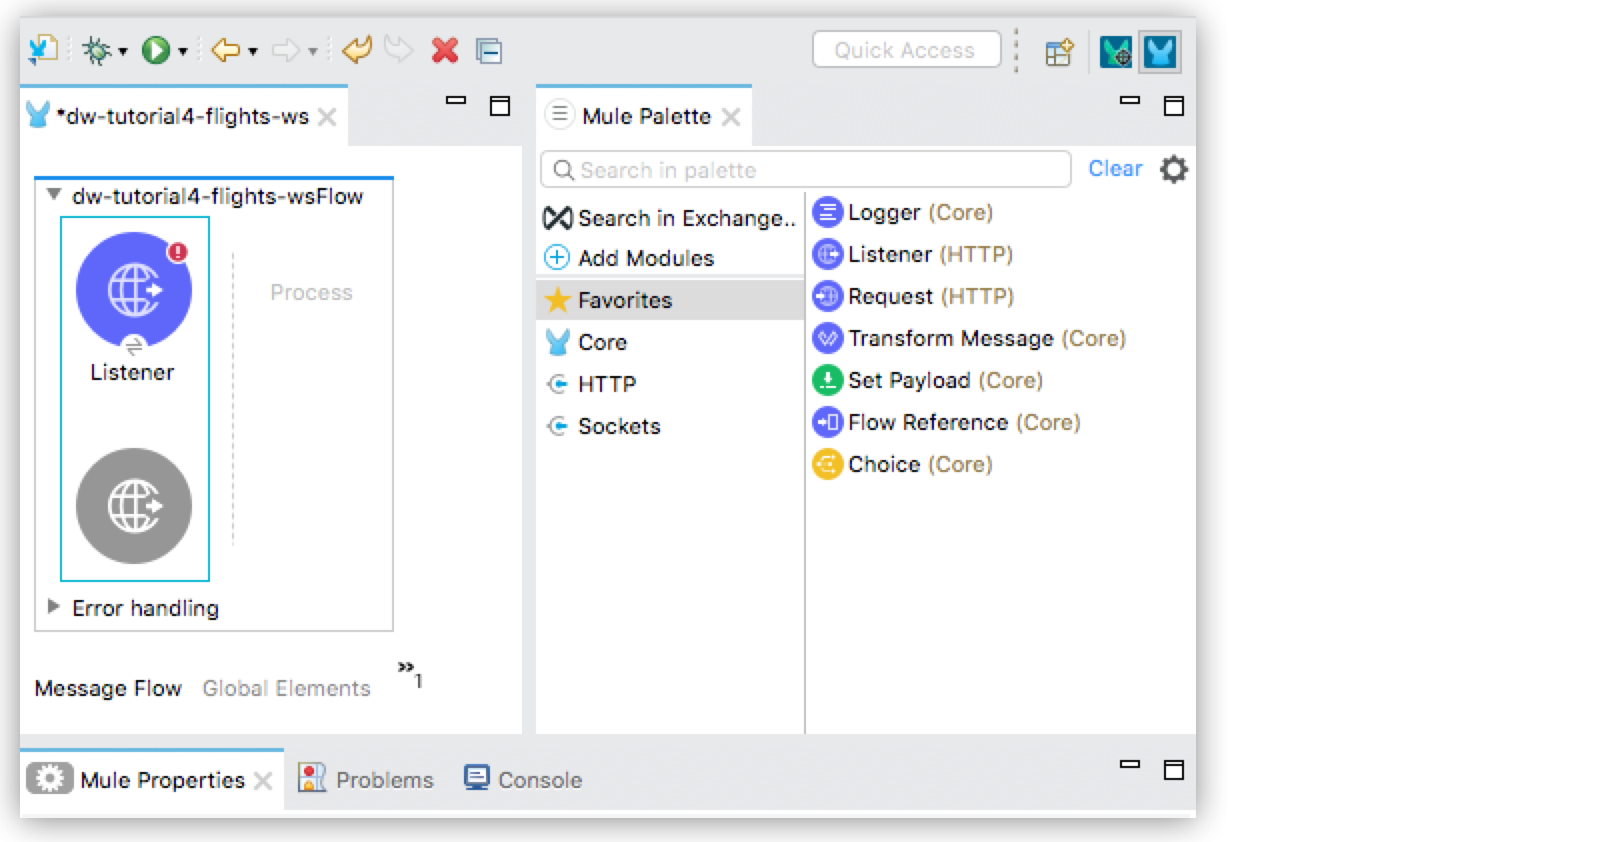Select the Listener component in the flow
This screenshot has width=1618, height=842.
point(134,291)
